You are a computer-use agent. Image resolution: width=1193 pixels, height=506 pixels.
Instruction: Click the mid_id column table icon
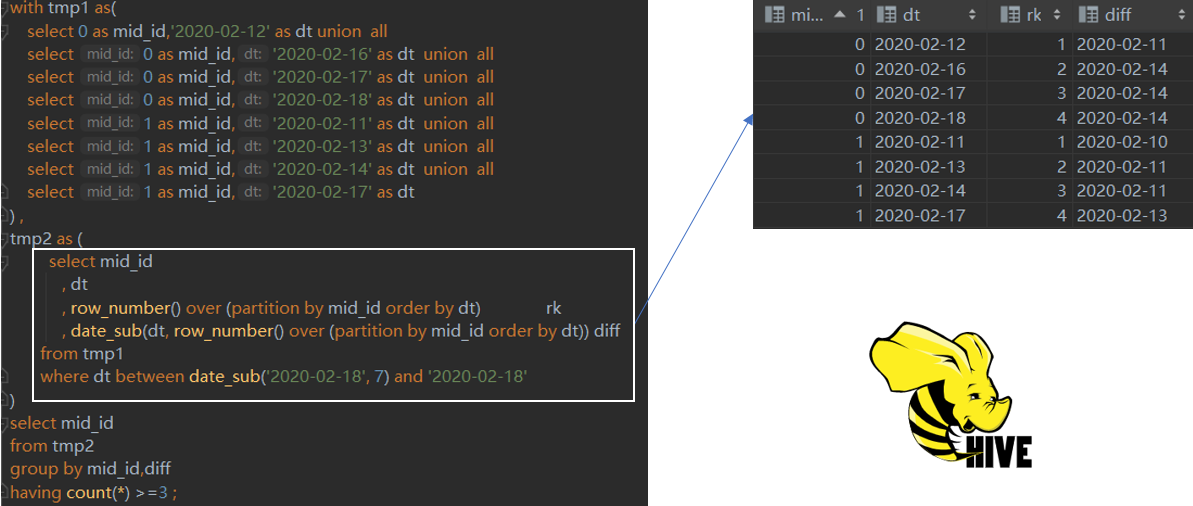[x=774, y=16]
